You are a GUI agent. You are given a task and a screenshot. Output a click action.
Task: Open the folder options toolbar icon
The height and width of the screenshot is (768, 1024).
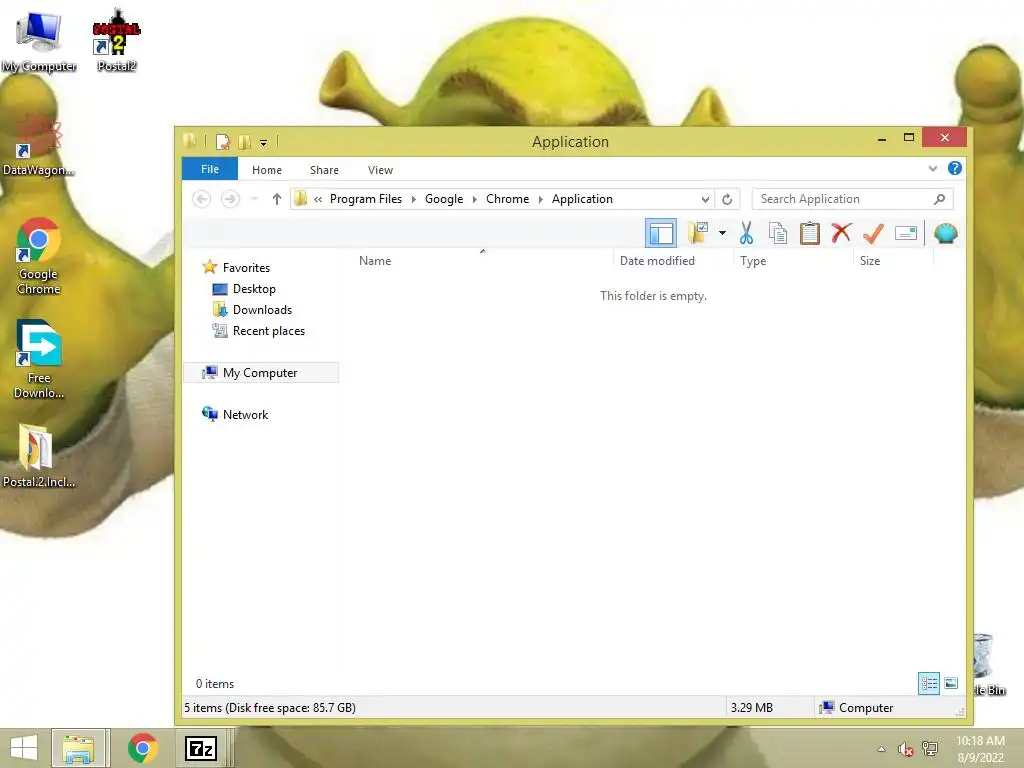[x=698, y=233]
